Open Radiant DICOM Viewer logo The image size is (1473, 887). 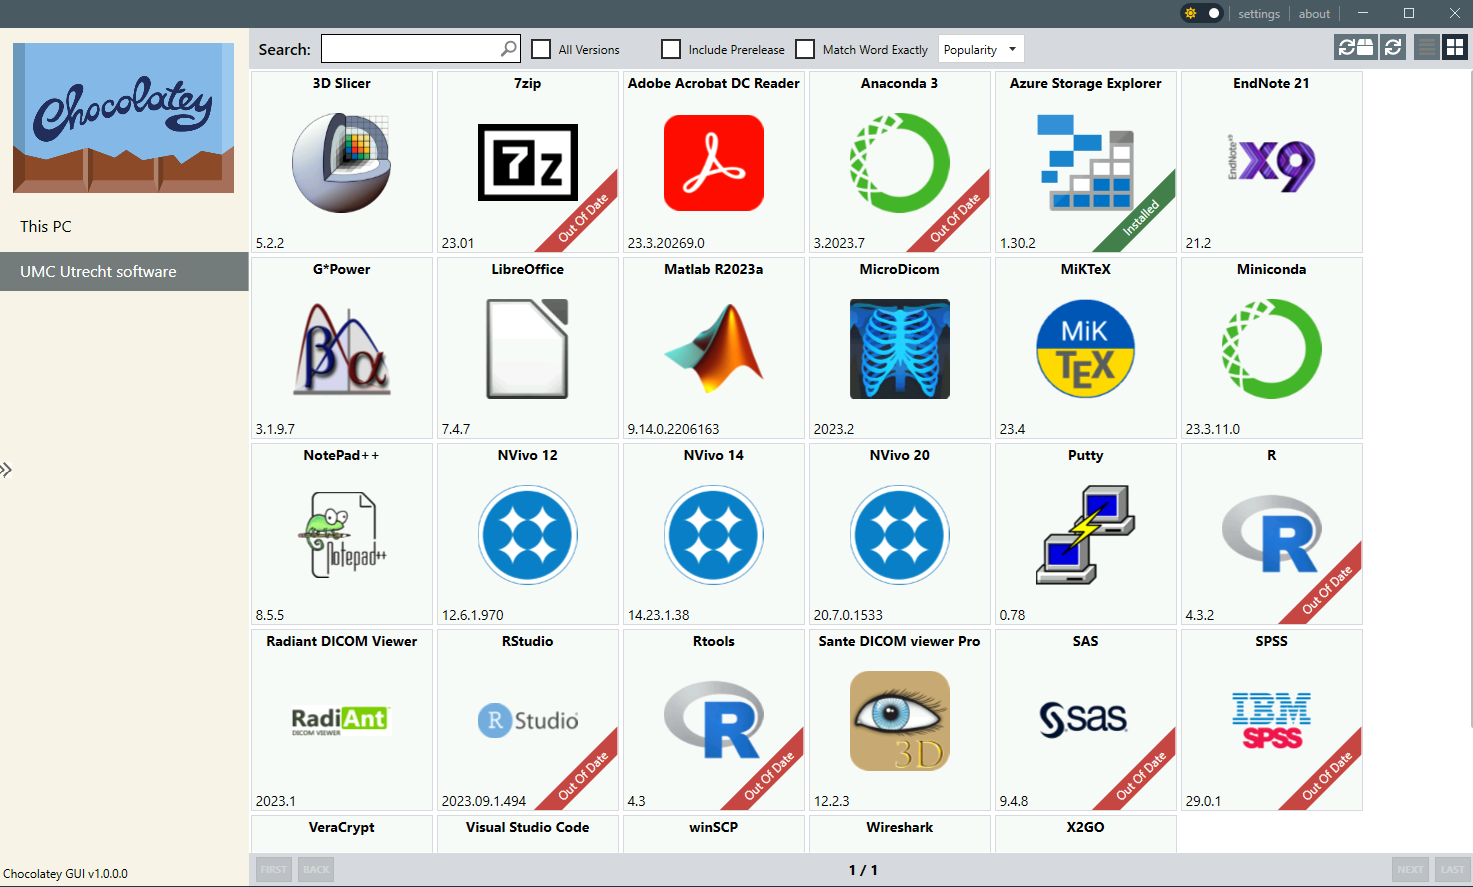pos(340,721)
